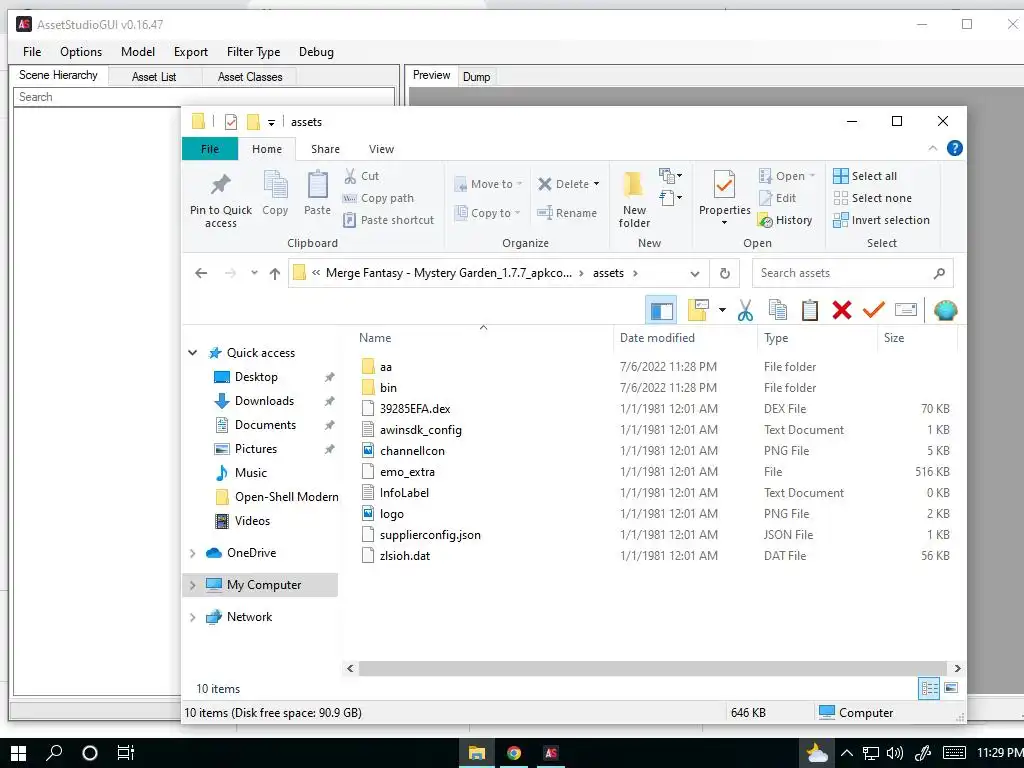The image size is (1024, 768).
Task: Click the rename toolbar icon
Action: [906, 310]
